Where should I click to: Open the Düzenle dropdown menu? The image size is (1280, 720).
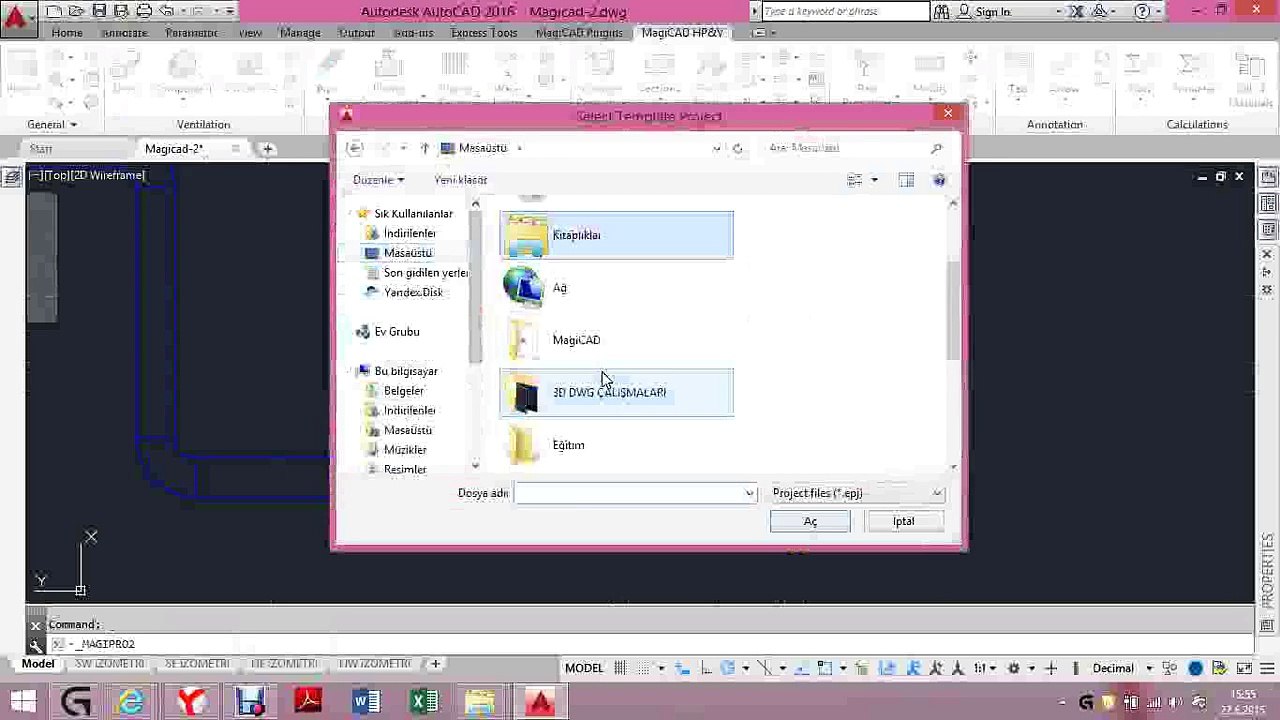pos(378,180)
